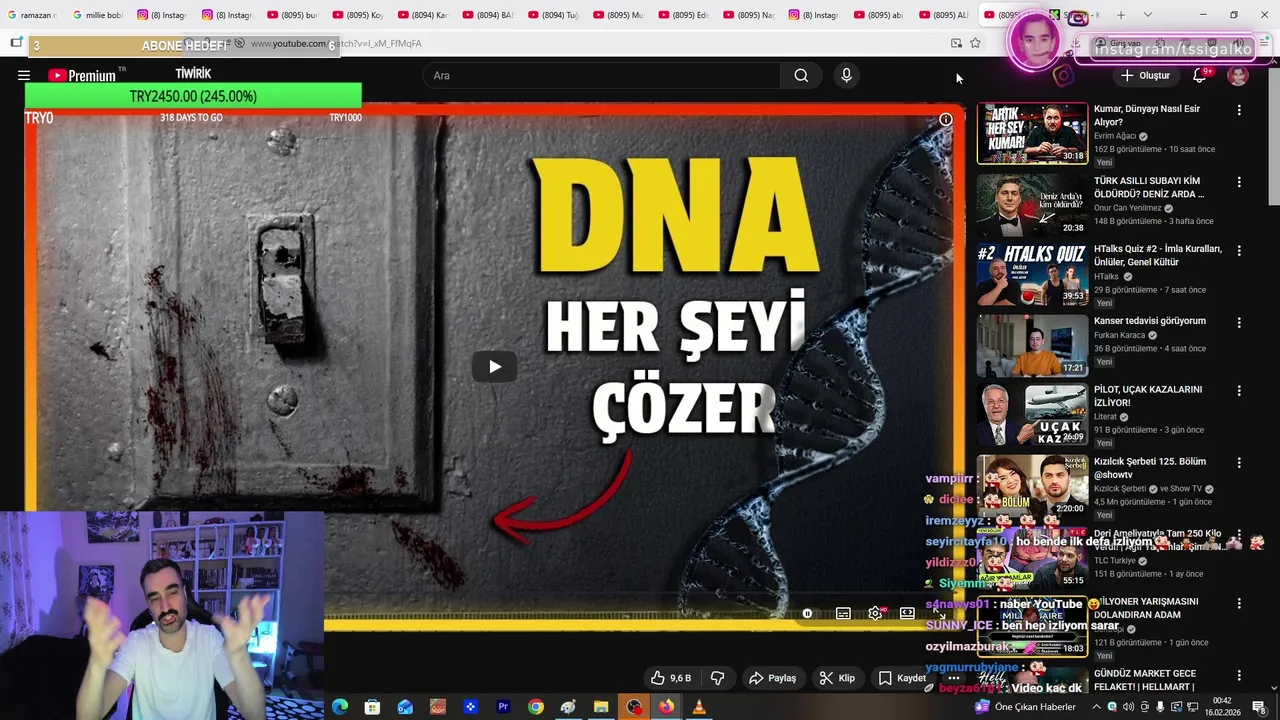Open account avatar menu in YouTube header

click(1238, 76)
